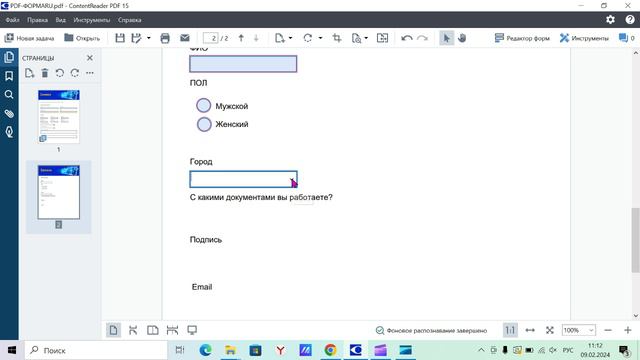
Task: Select page 1 thumbnail
Action: pyautogui.click(x=59, y=117)
